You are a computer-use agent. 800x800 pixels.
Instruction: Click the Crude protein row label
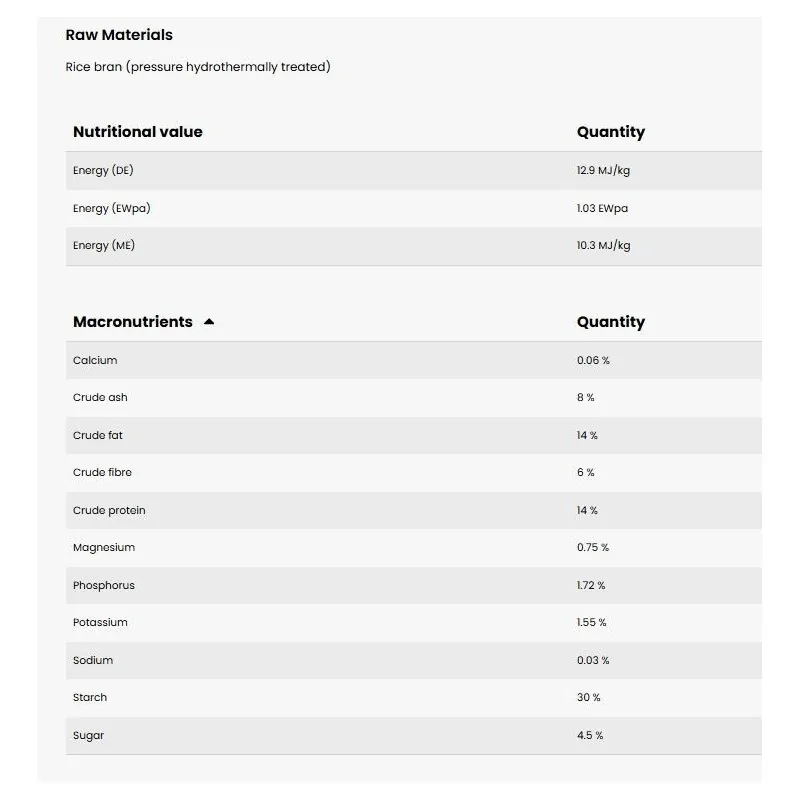(x=109, y=510)
